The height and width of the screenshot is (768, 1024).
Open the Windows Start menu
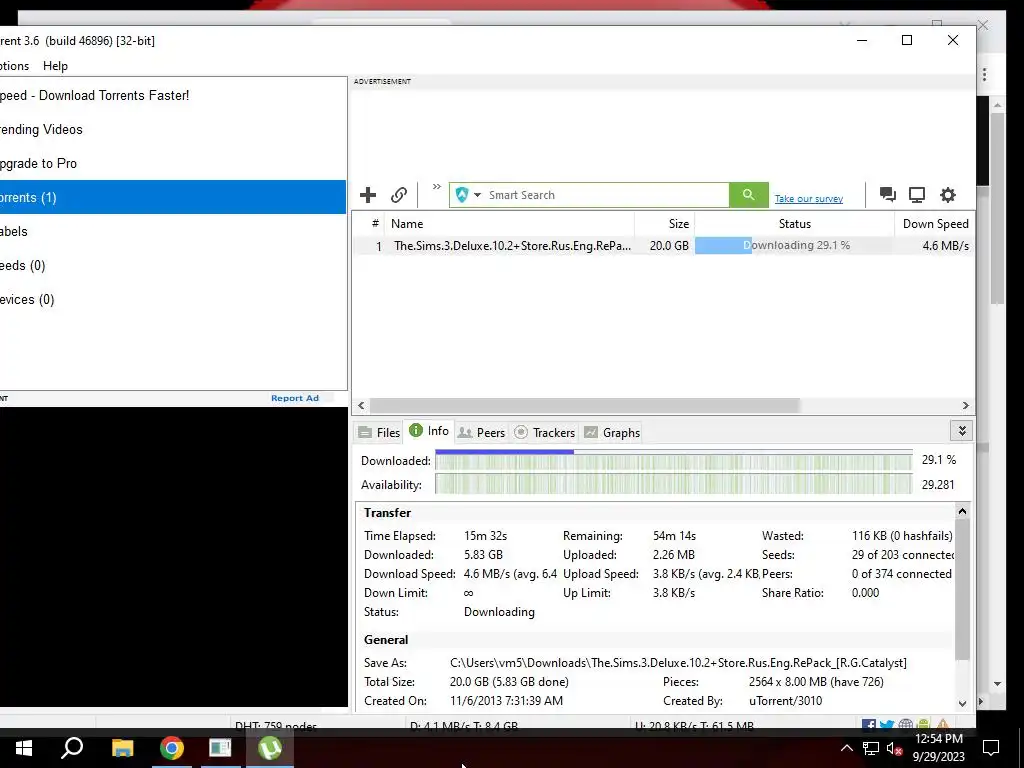tap(24, 748)
